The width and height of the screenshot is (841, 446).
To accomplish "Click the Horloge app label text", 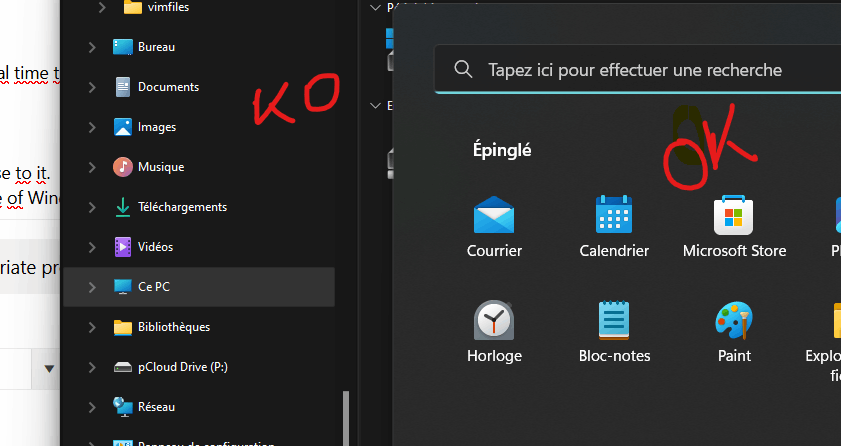I will pyautogui.click(x=494, y=356).
